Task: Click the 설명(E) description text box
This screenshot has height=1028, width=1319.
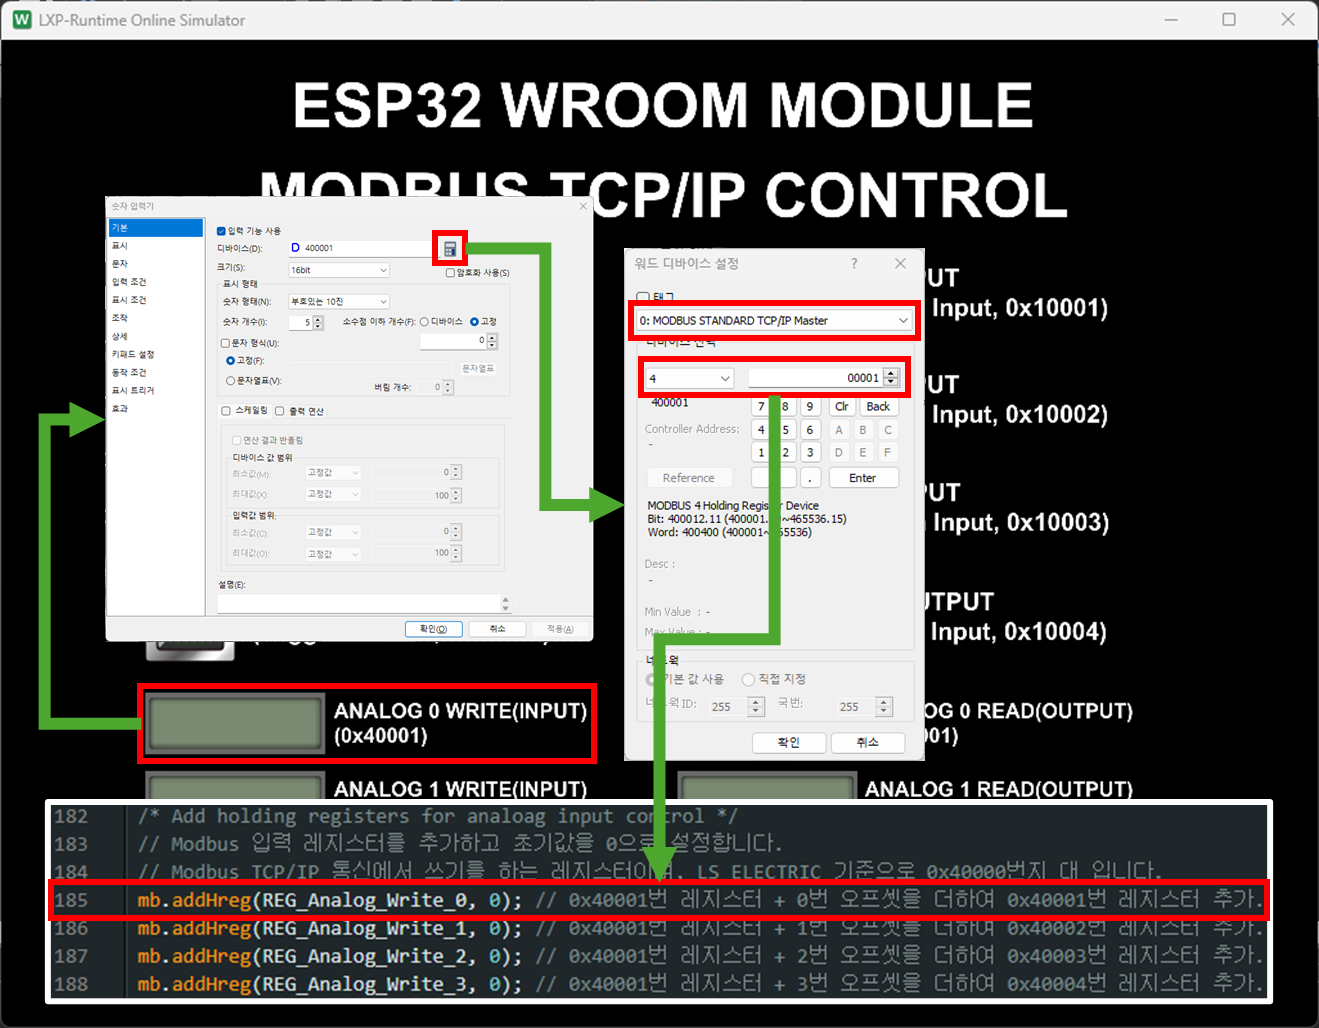Action: pos(360,603)
